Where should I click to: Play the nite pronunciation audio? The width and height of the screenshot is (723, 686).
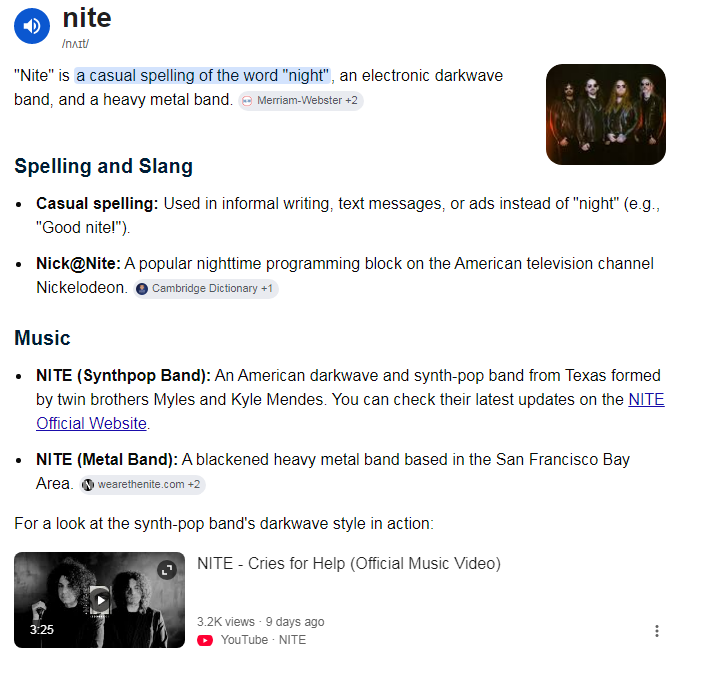32,26
